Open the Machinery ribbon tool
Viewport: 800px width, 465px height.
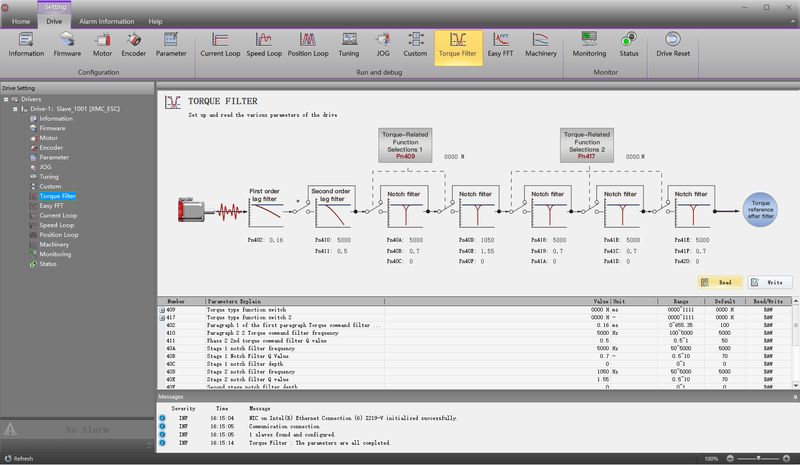coord(541,45)
